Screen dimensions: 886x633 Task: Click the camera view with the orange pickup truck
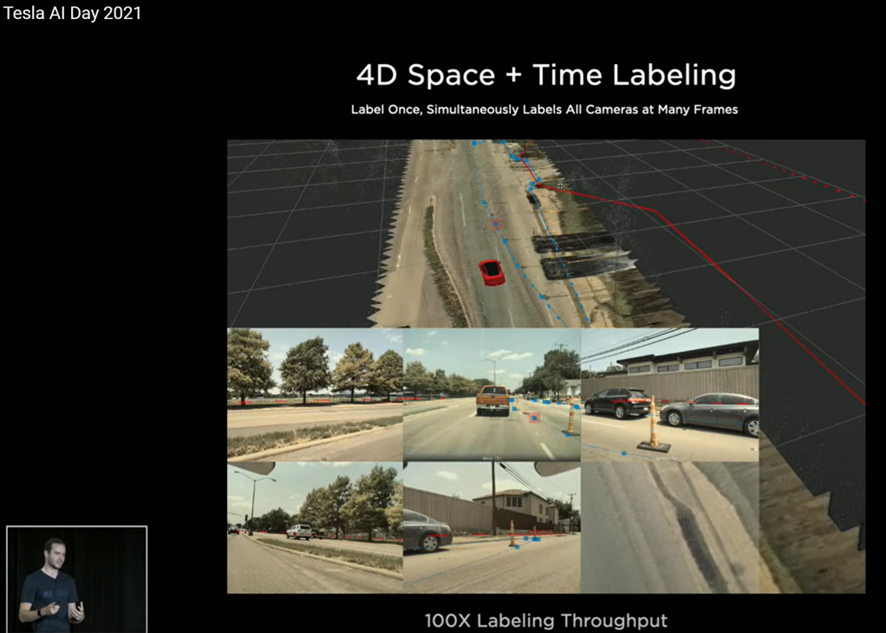pyautogui.click(x=492, y=394)
